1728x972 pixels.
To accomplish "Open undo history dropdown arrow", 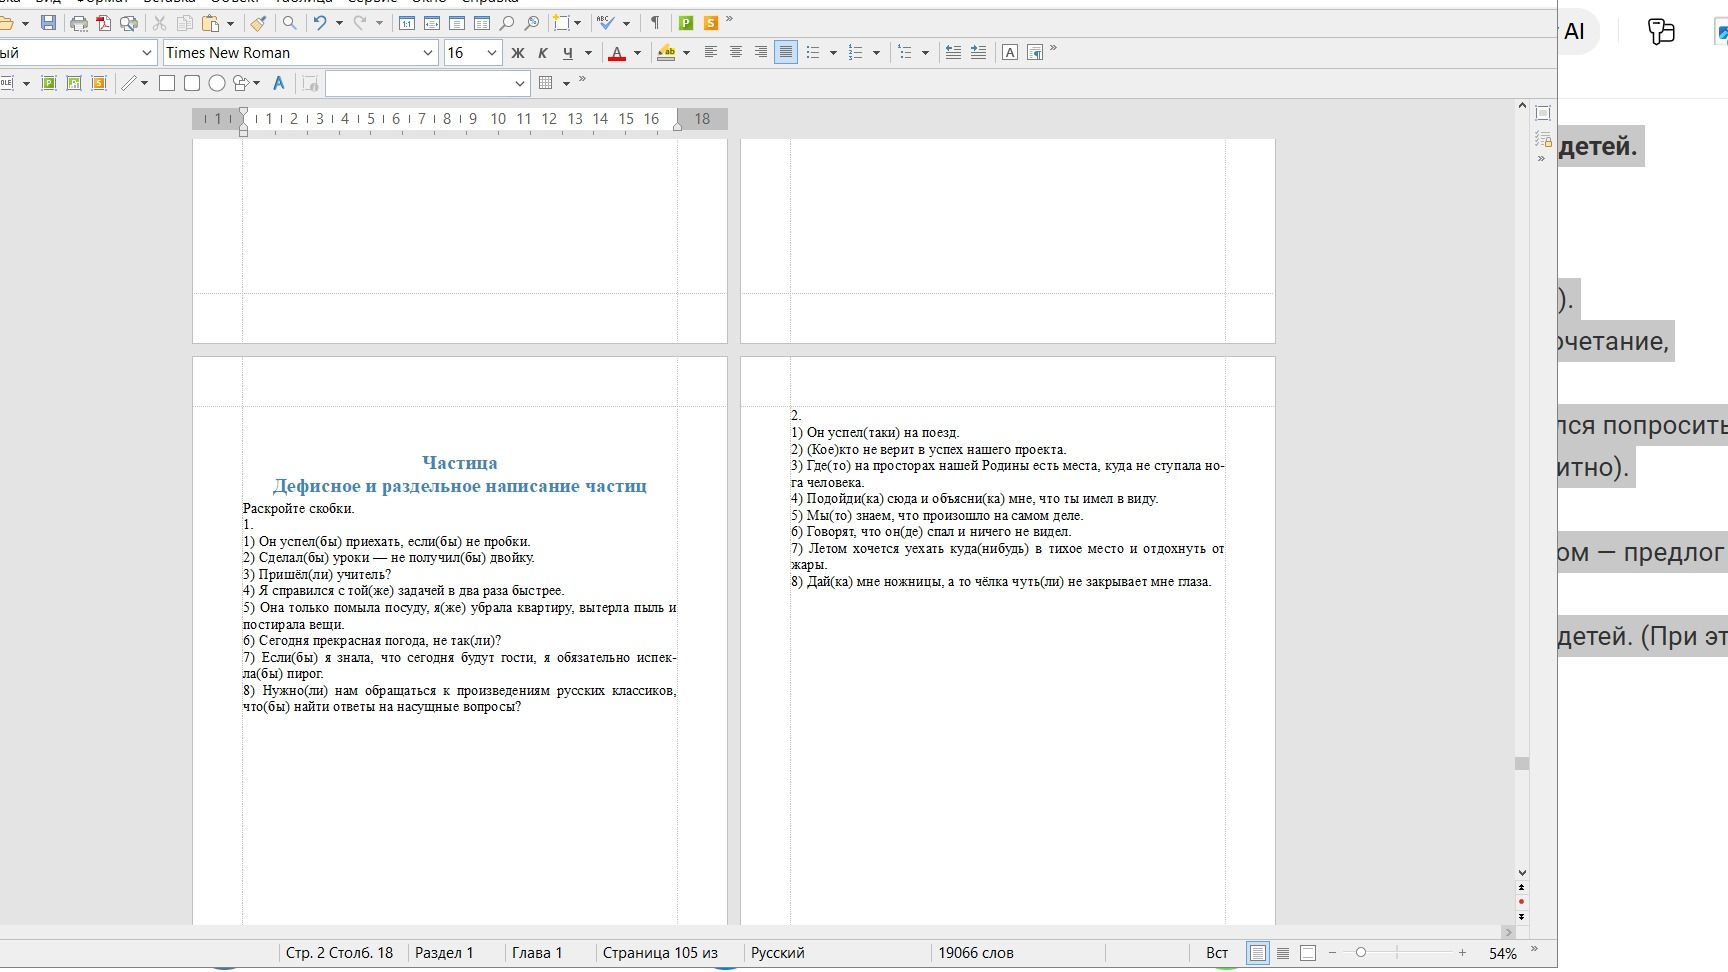I will 339,22.
